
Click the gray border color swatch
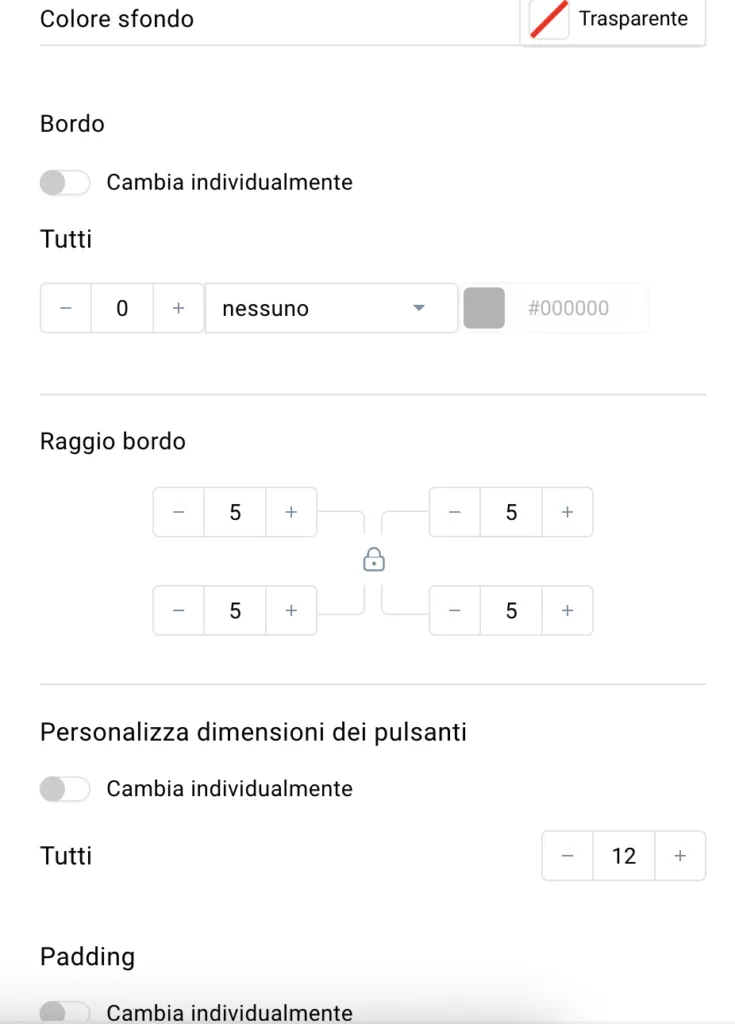pos(484,308)
